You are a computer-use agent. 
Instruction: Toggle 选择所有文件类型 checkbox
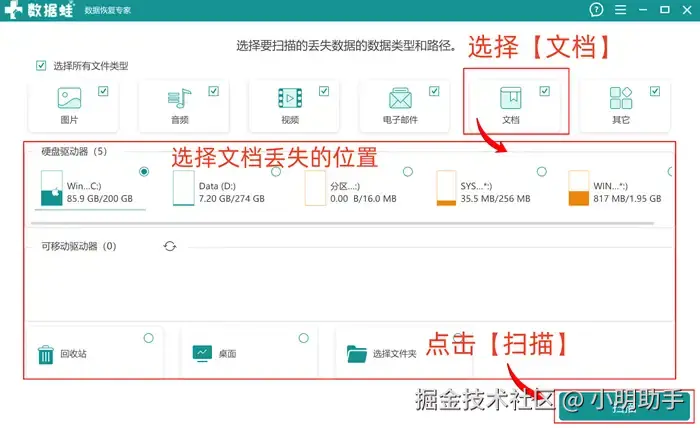coord(41,66)
